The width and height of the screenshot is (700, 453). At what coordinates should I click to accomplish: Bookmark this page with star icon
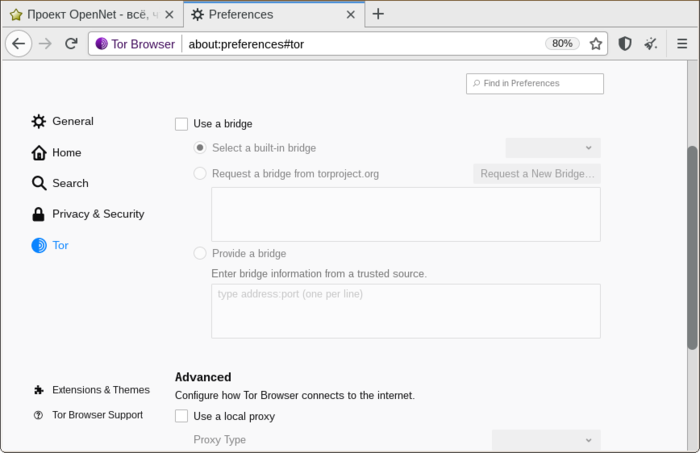pos(596,44)
